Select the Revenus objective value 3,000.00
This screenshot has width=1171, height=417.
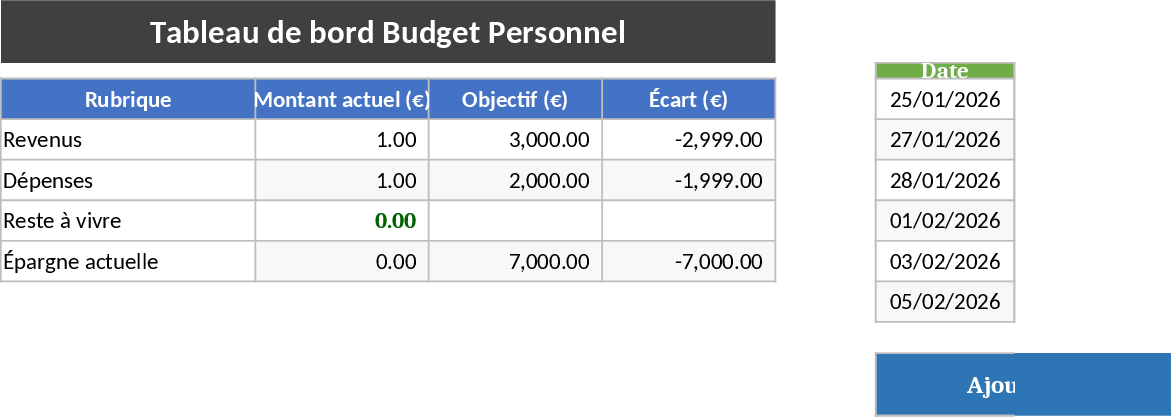[515, 140]
